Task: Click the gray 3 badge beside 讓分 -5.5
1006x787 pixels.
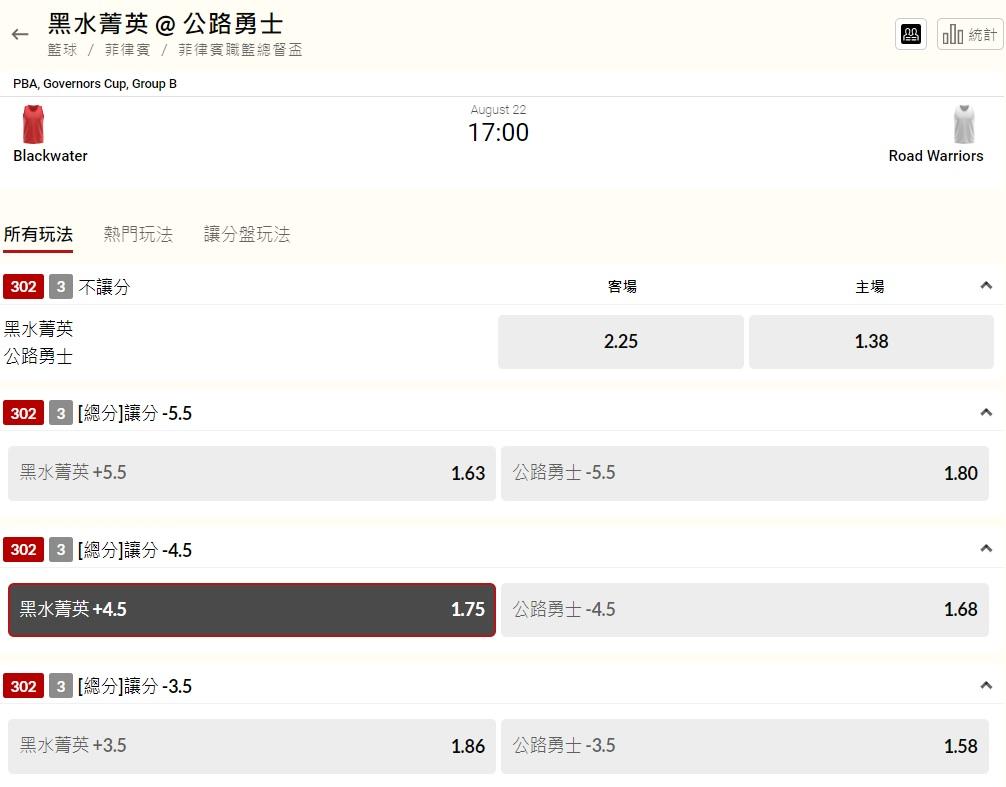Action: (61, 412)
